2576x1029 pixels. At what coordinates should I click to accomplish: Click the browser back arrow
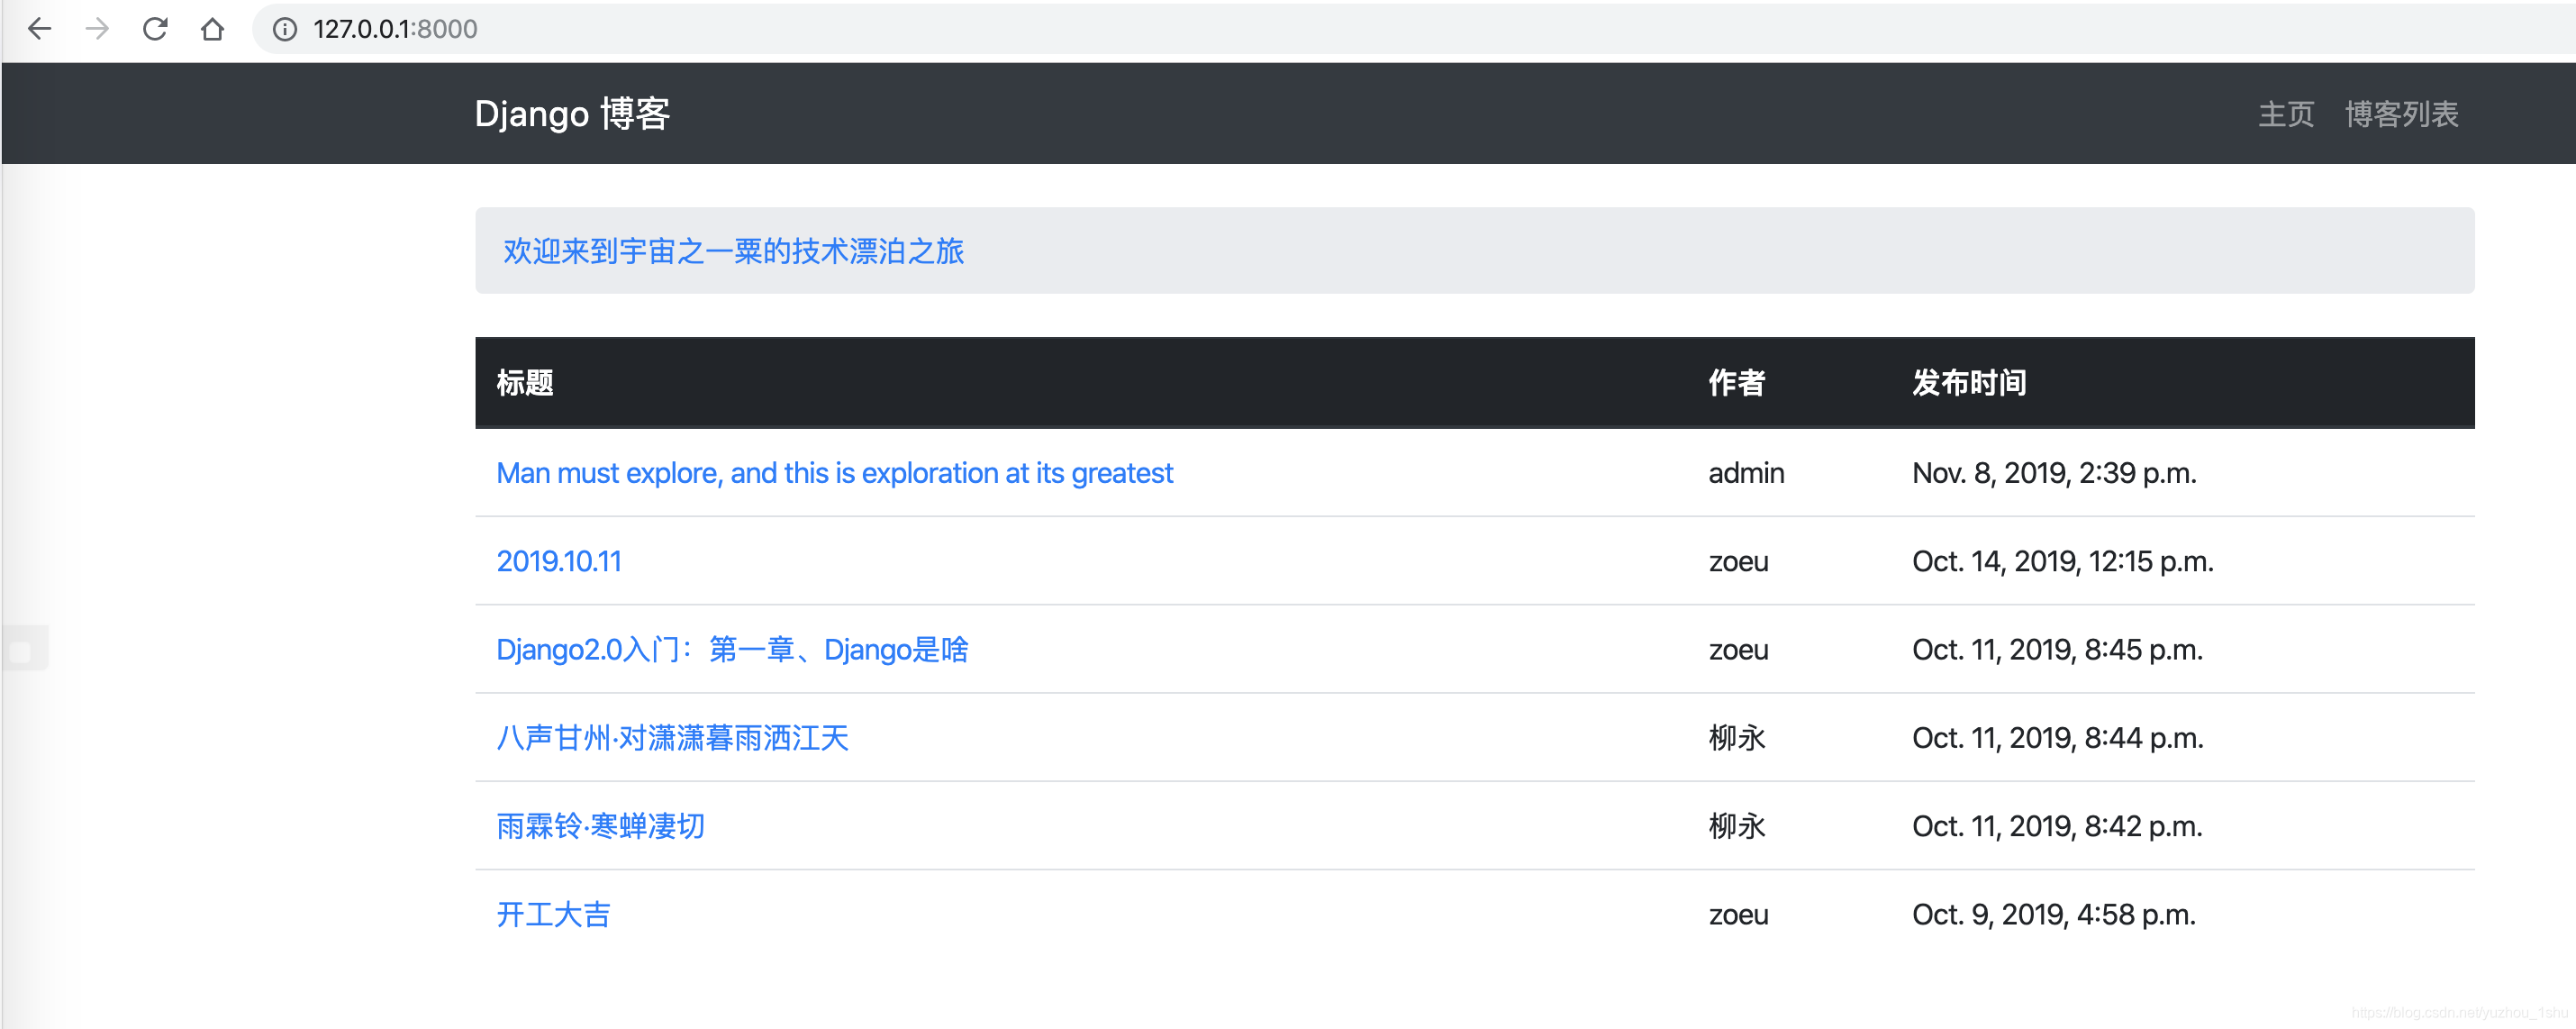coord(39,29)
